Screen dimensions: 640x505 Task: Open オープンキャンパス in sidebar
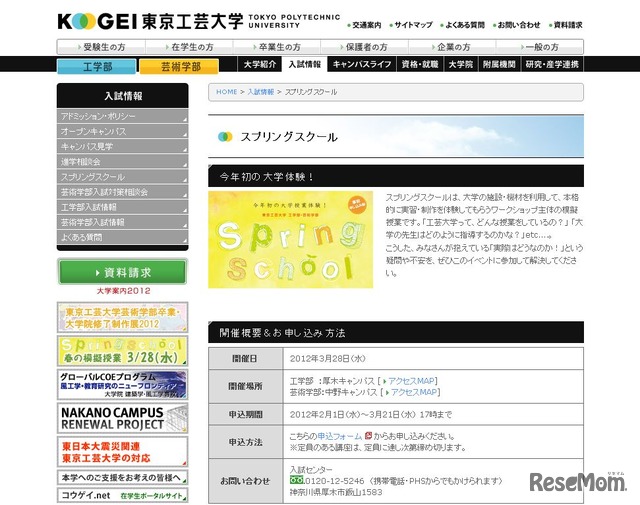point(122,131)
